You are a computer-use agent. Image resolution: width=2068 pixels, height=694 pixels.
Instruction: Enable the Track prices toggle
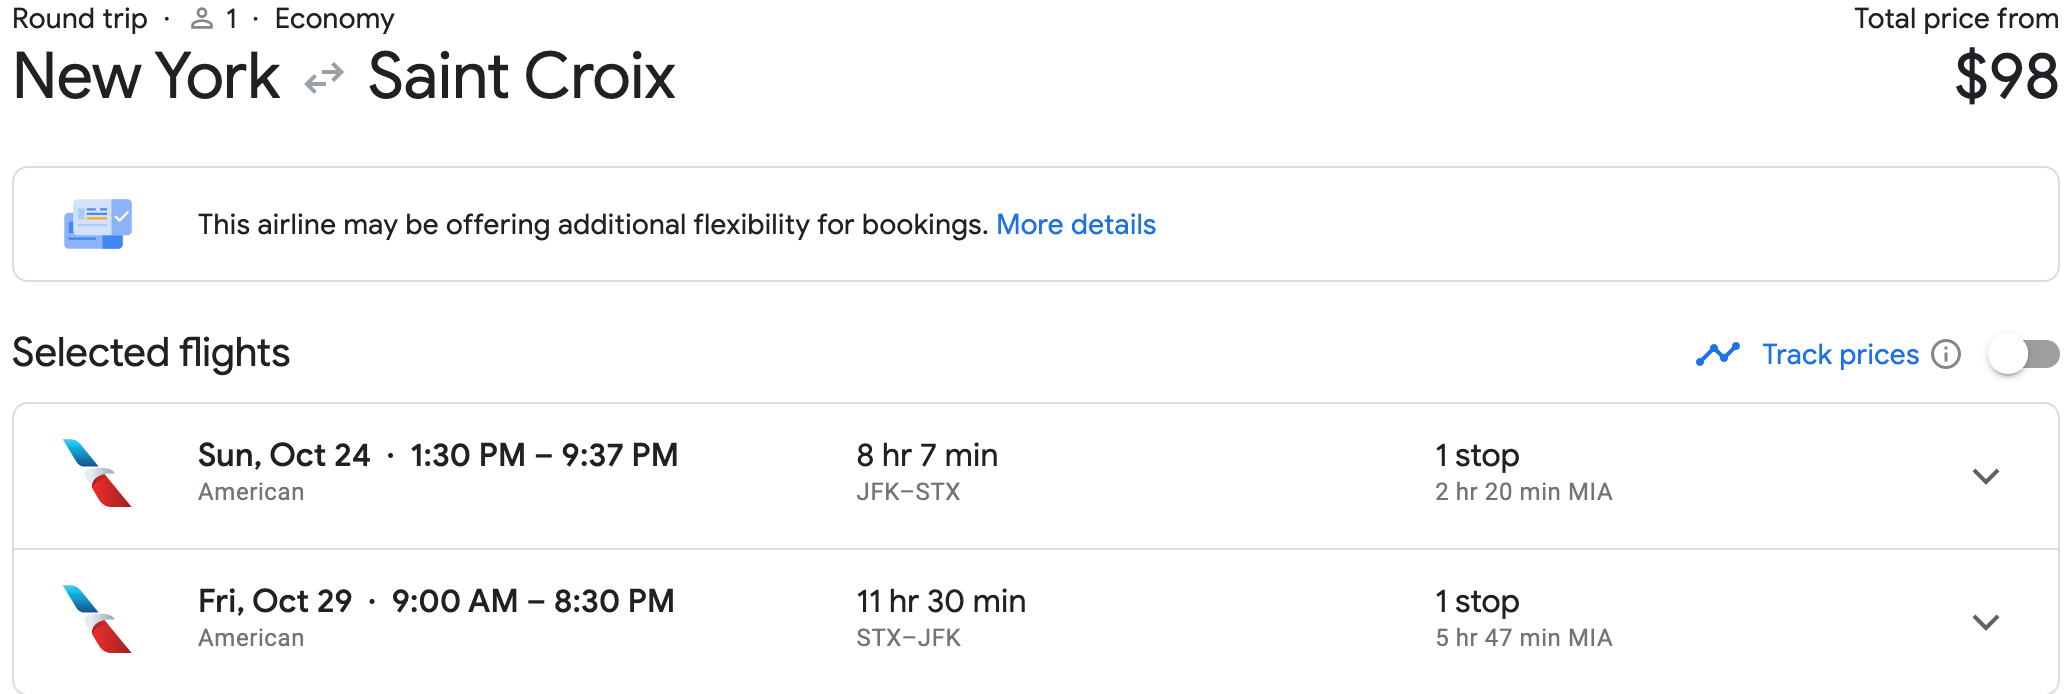tap(2024, 354)
